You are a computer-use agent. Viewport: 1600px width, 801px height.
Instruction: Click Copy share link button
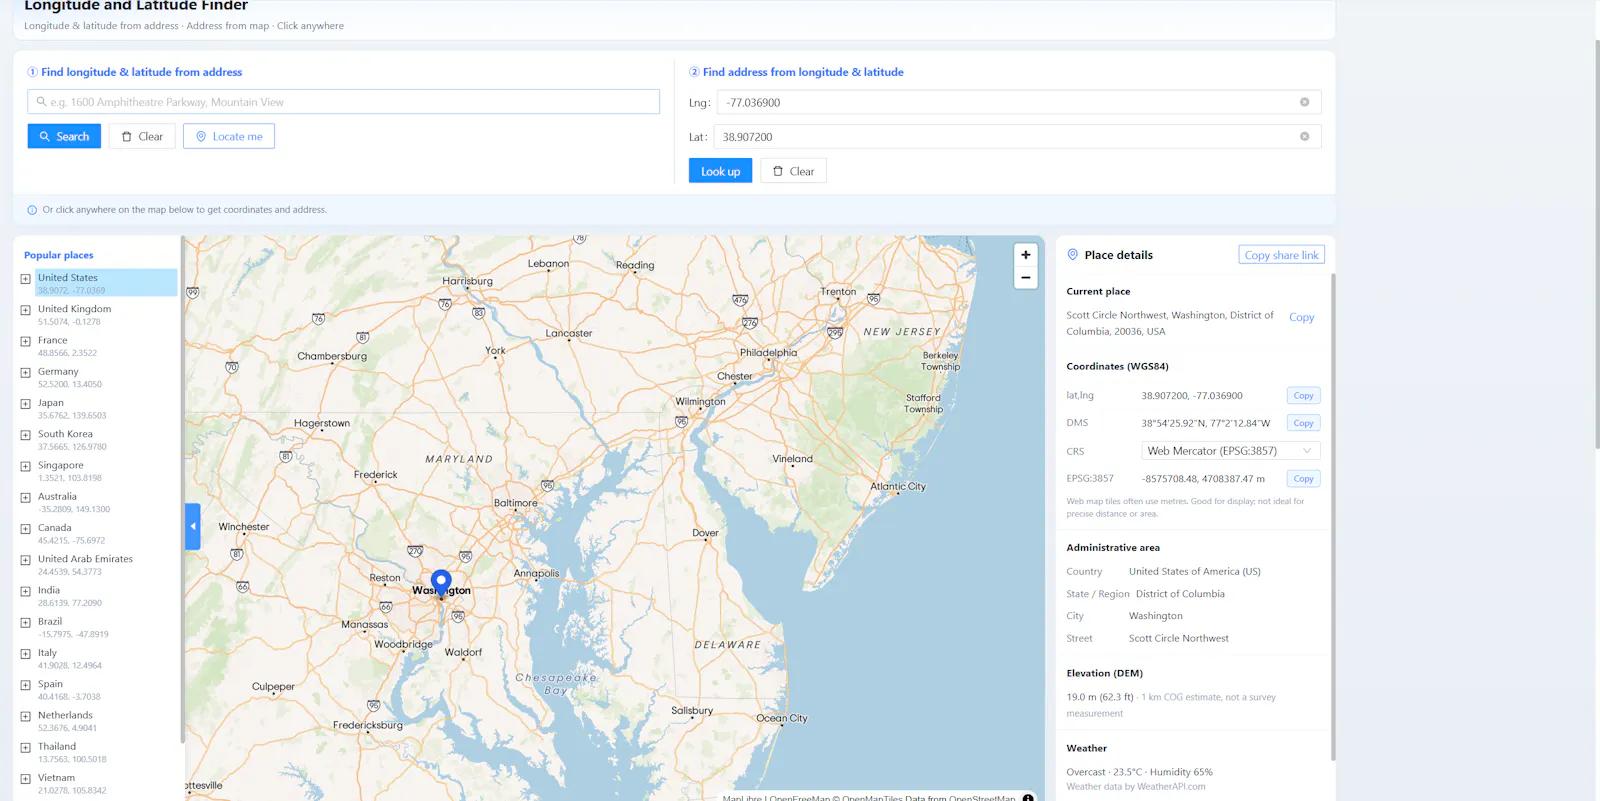tap(1281, 255)
